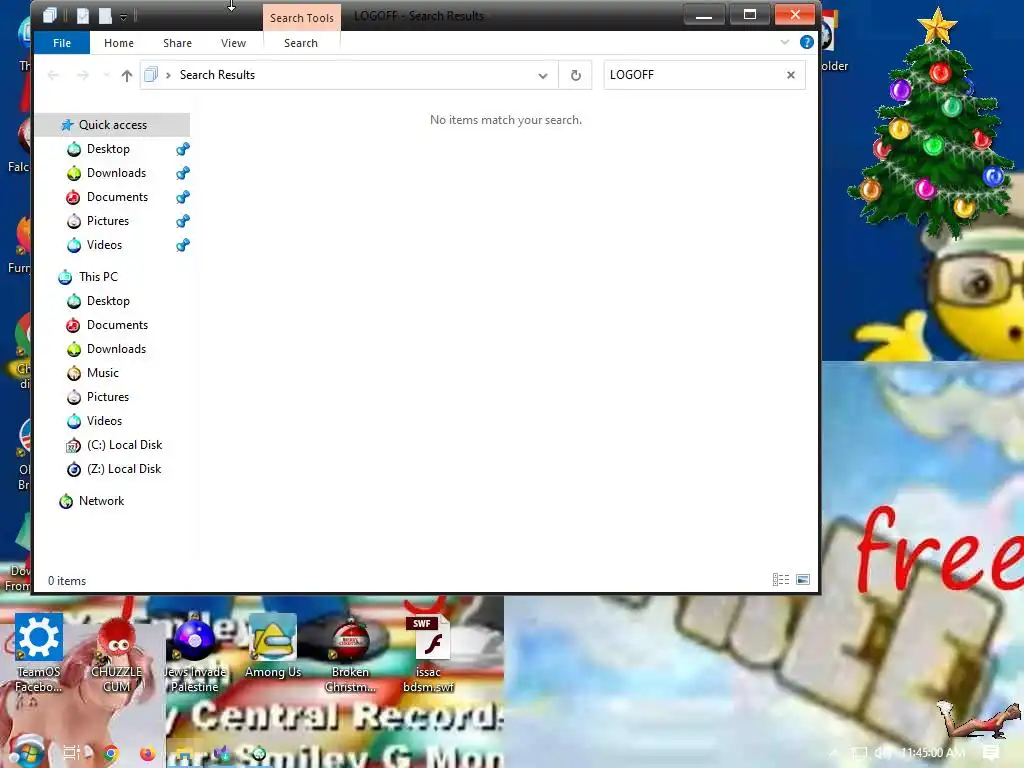
Task: Open the Action Center notifications icon
Action: click(x=991, y=753)
